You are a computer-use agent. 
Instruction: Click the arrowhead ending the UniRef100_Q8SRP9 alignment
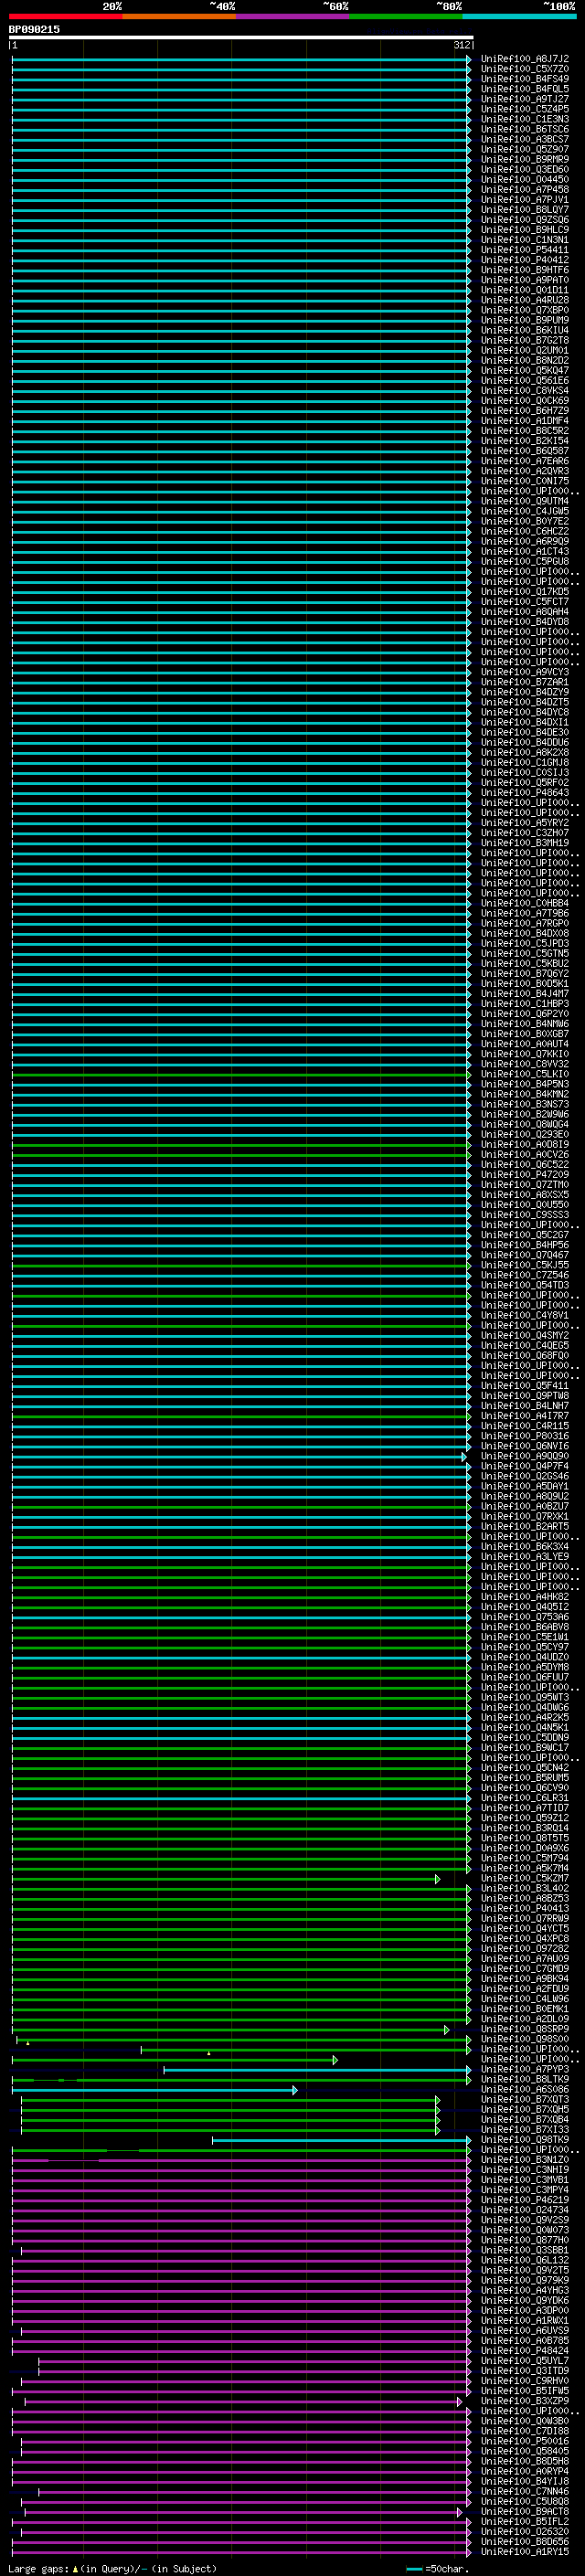coord(447,2030)
